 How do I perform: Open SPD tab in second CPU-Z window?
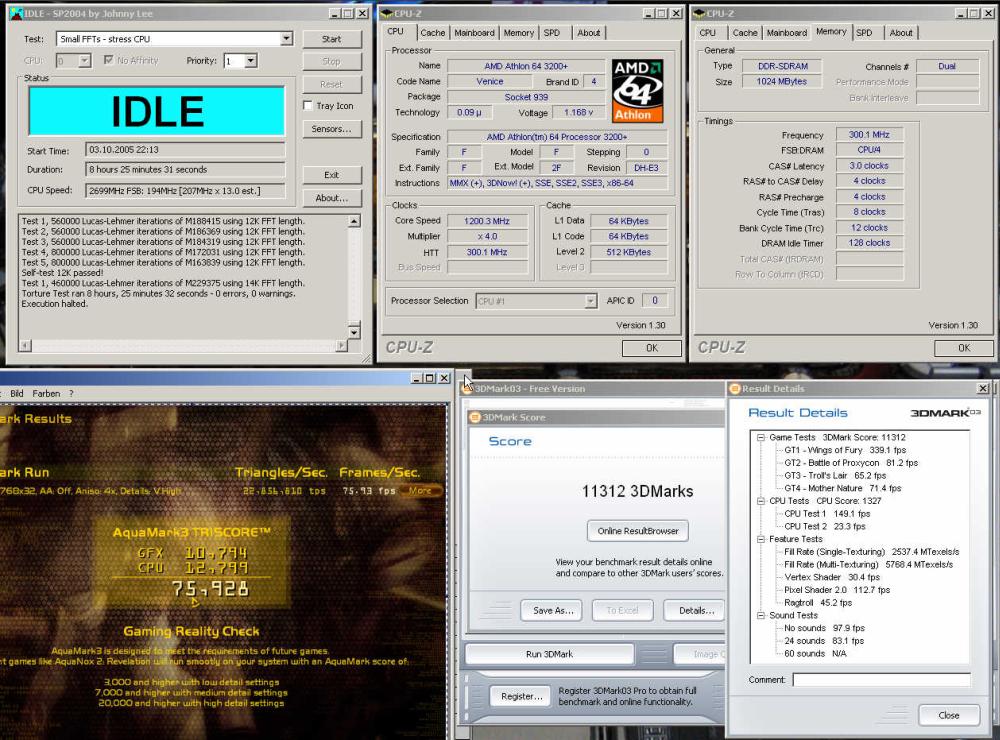tap(864, 33)
